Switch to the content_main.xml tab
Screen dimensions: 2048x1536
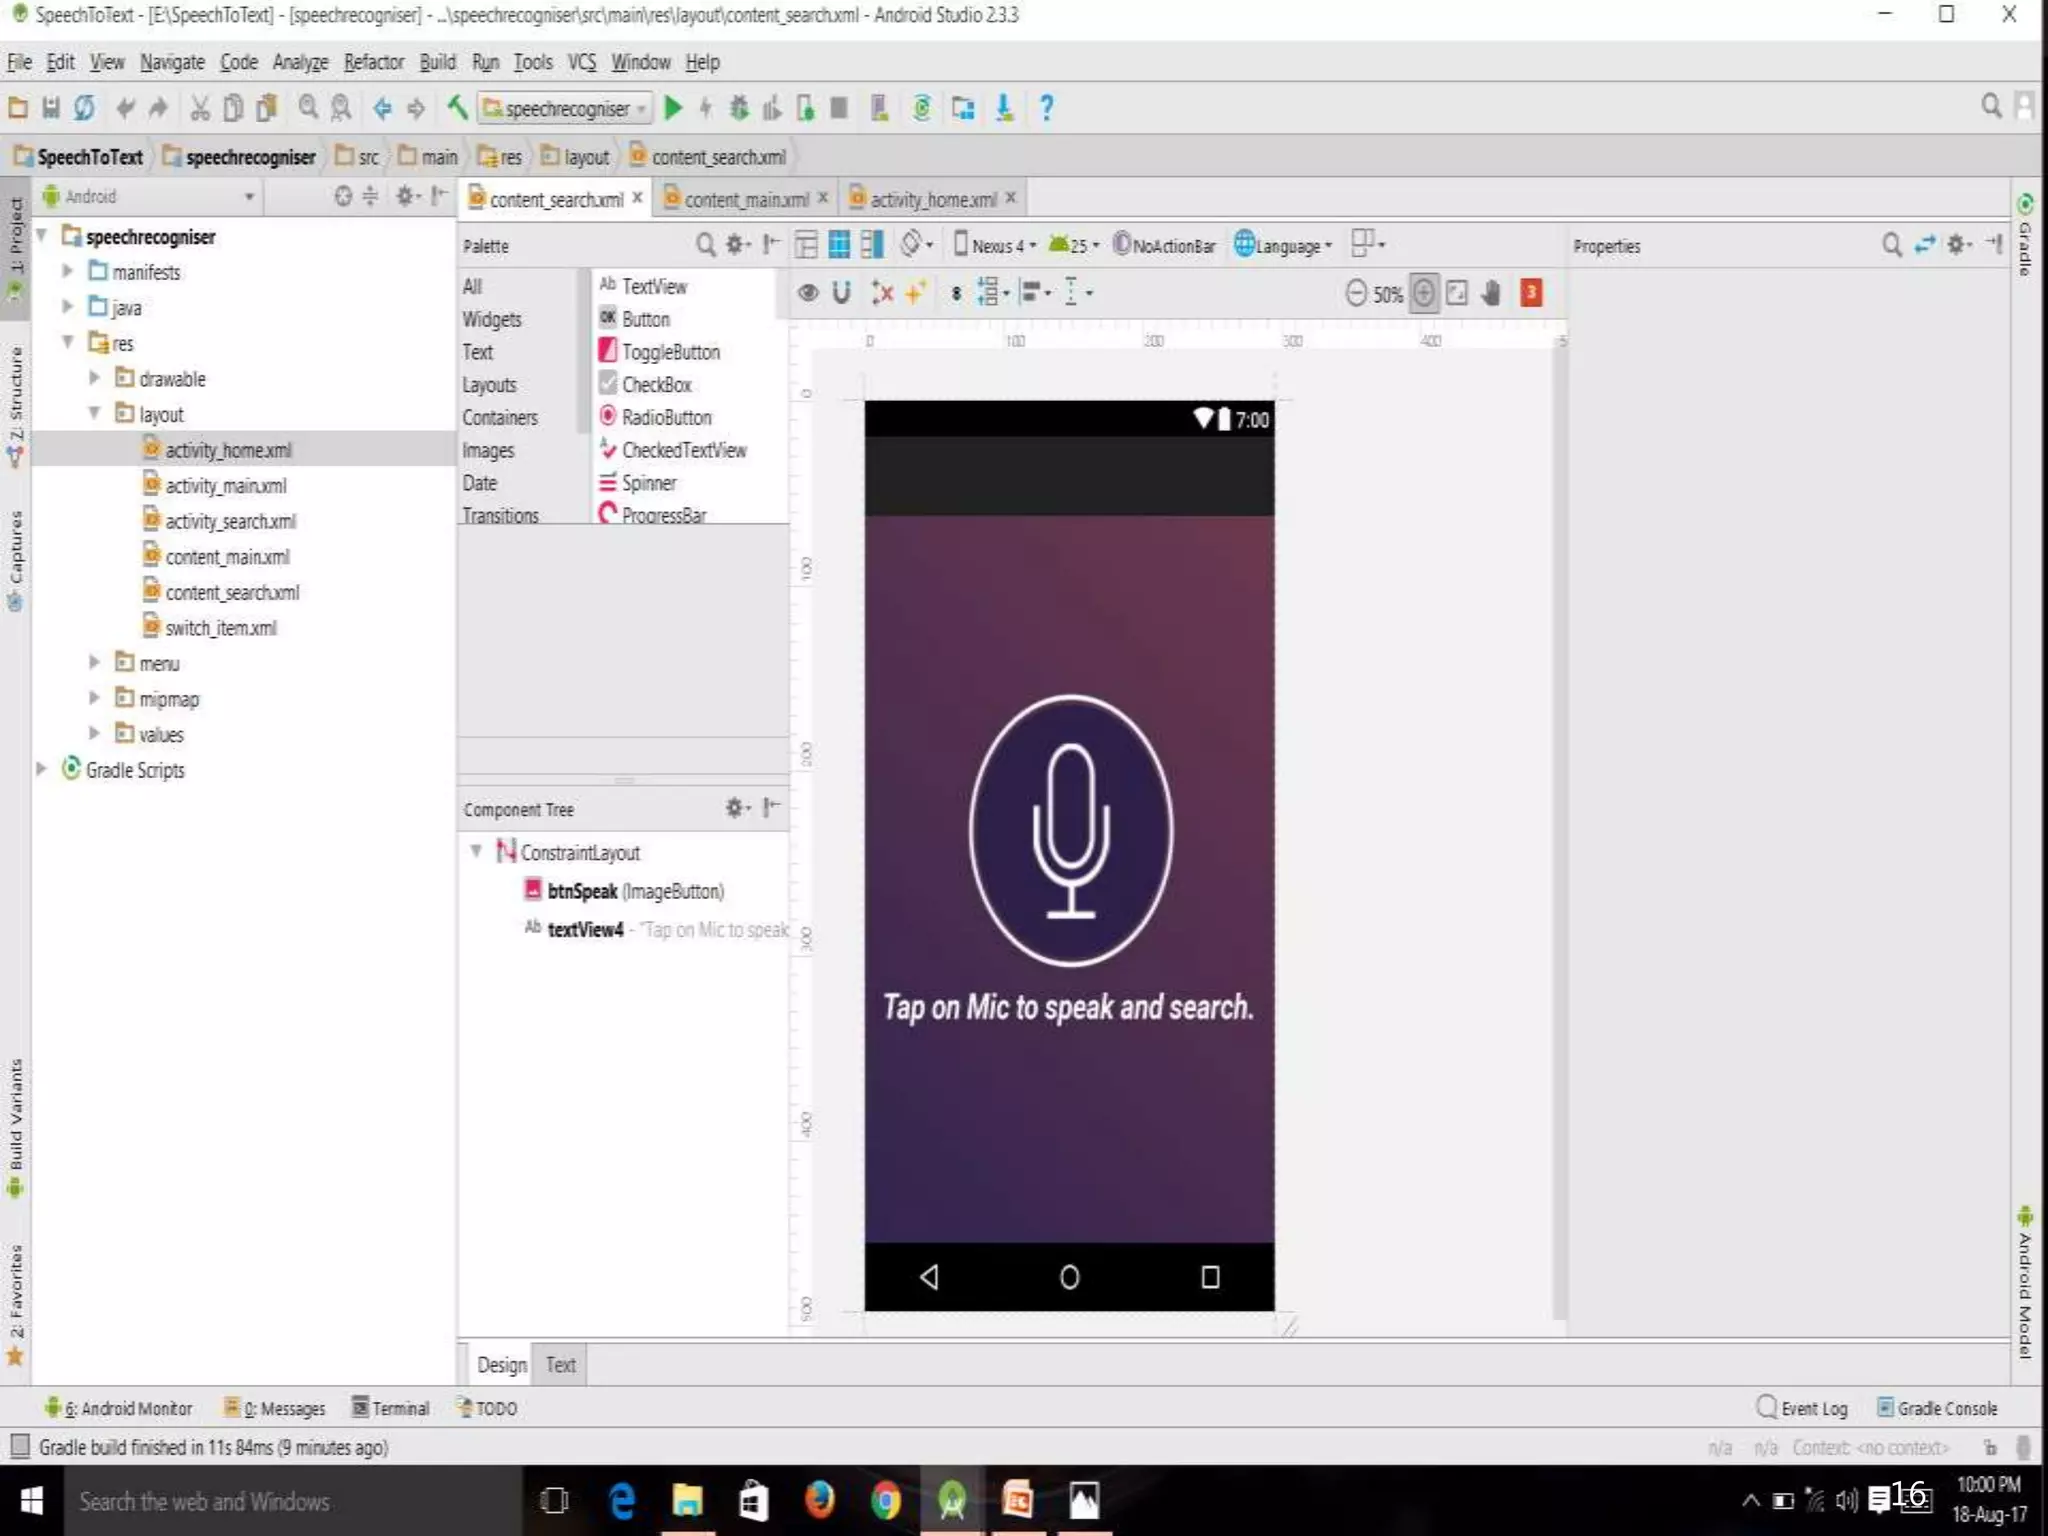point(745,199)
